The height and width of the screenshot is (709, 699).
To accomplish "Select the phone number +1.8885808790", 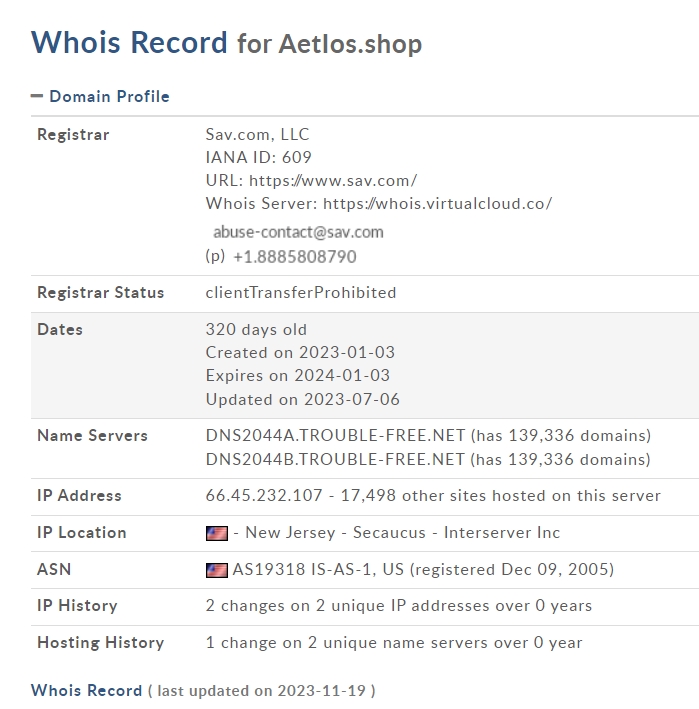I will coord(295,257).
